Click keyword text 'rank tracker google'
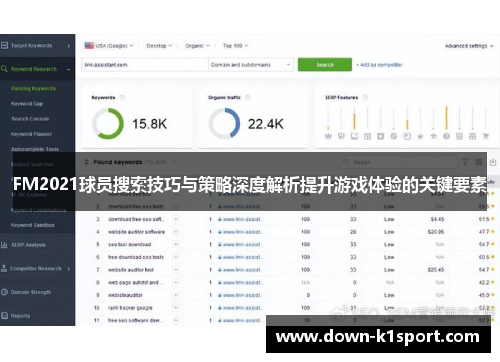Image resolution: width=500 pixels, height=362 pixels. click(130, 308)
